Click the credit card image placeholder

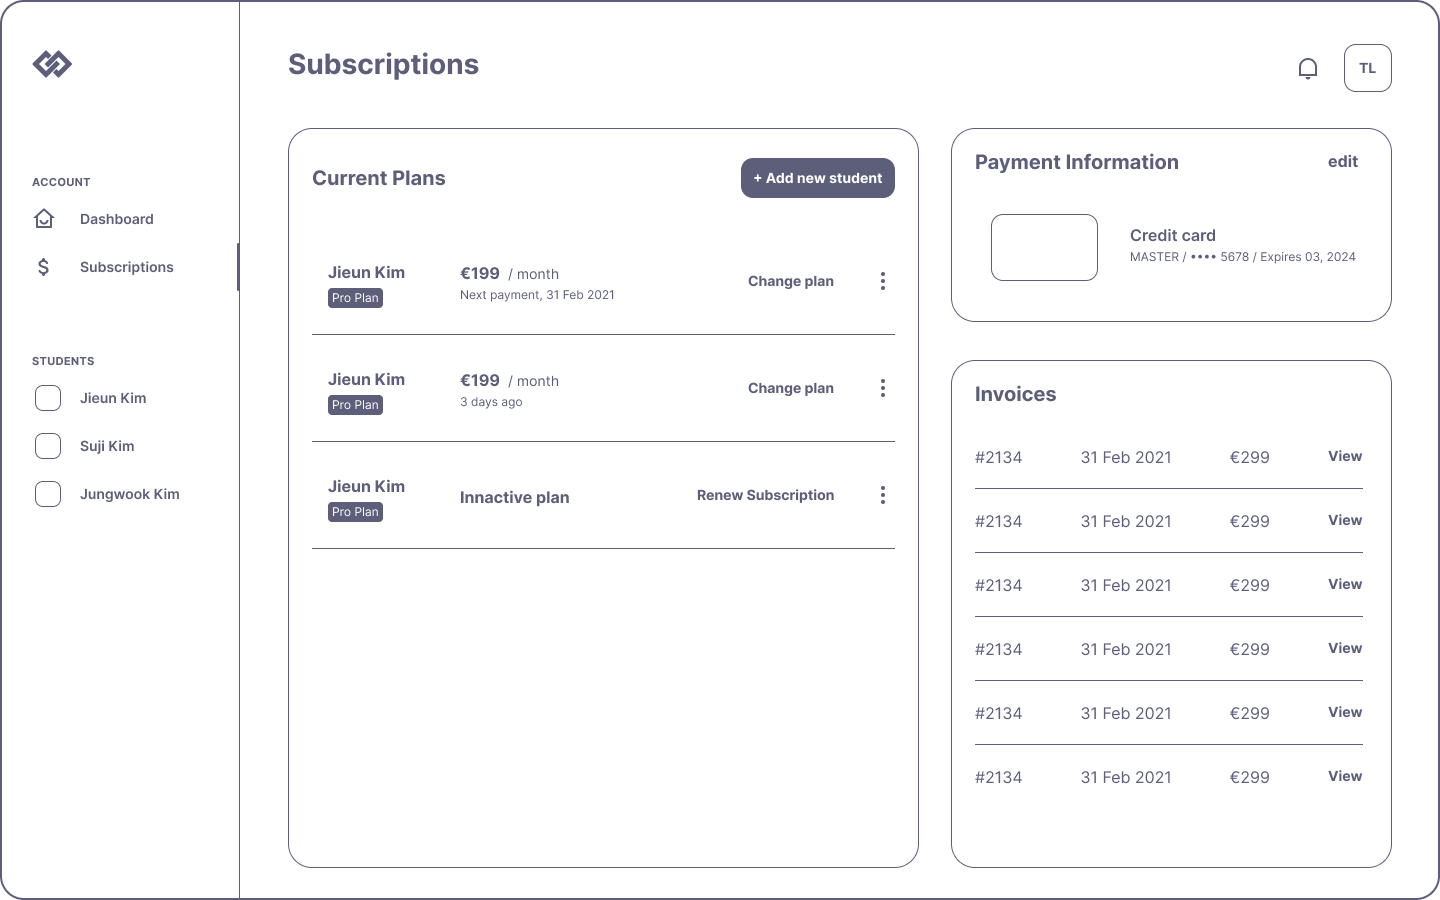click(x=1044, y=247)
